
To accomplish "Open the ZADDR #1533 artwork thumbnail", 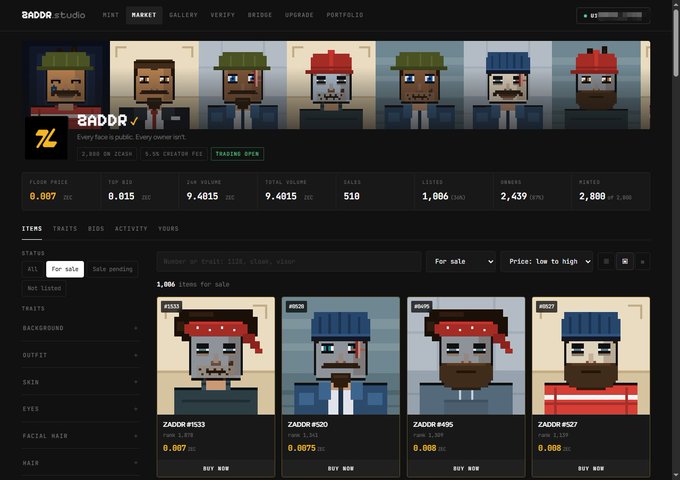I will tap(216, 356).
